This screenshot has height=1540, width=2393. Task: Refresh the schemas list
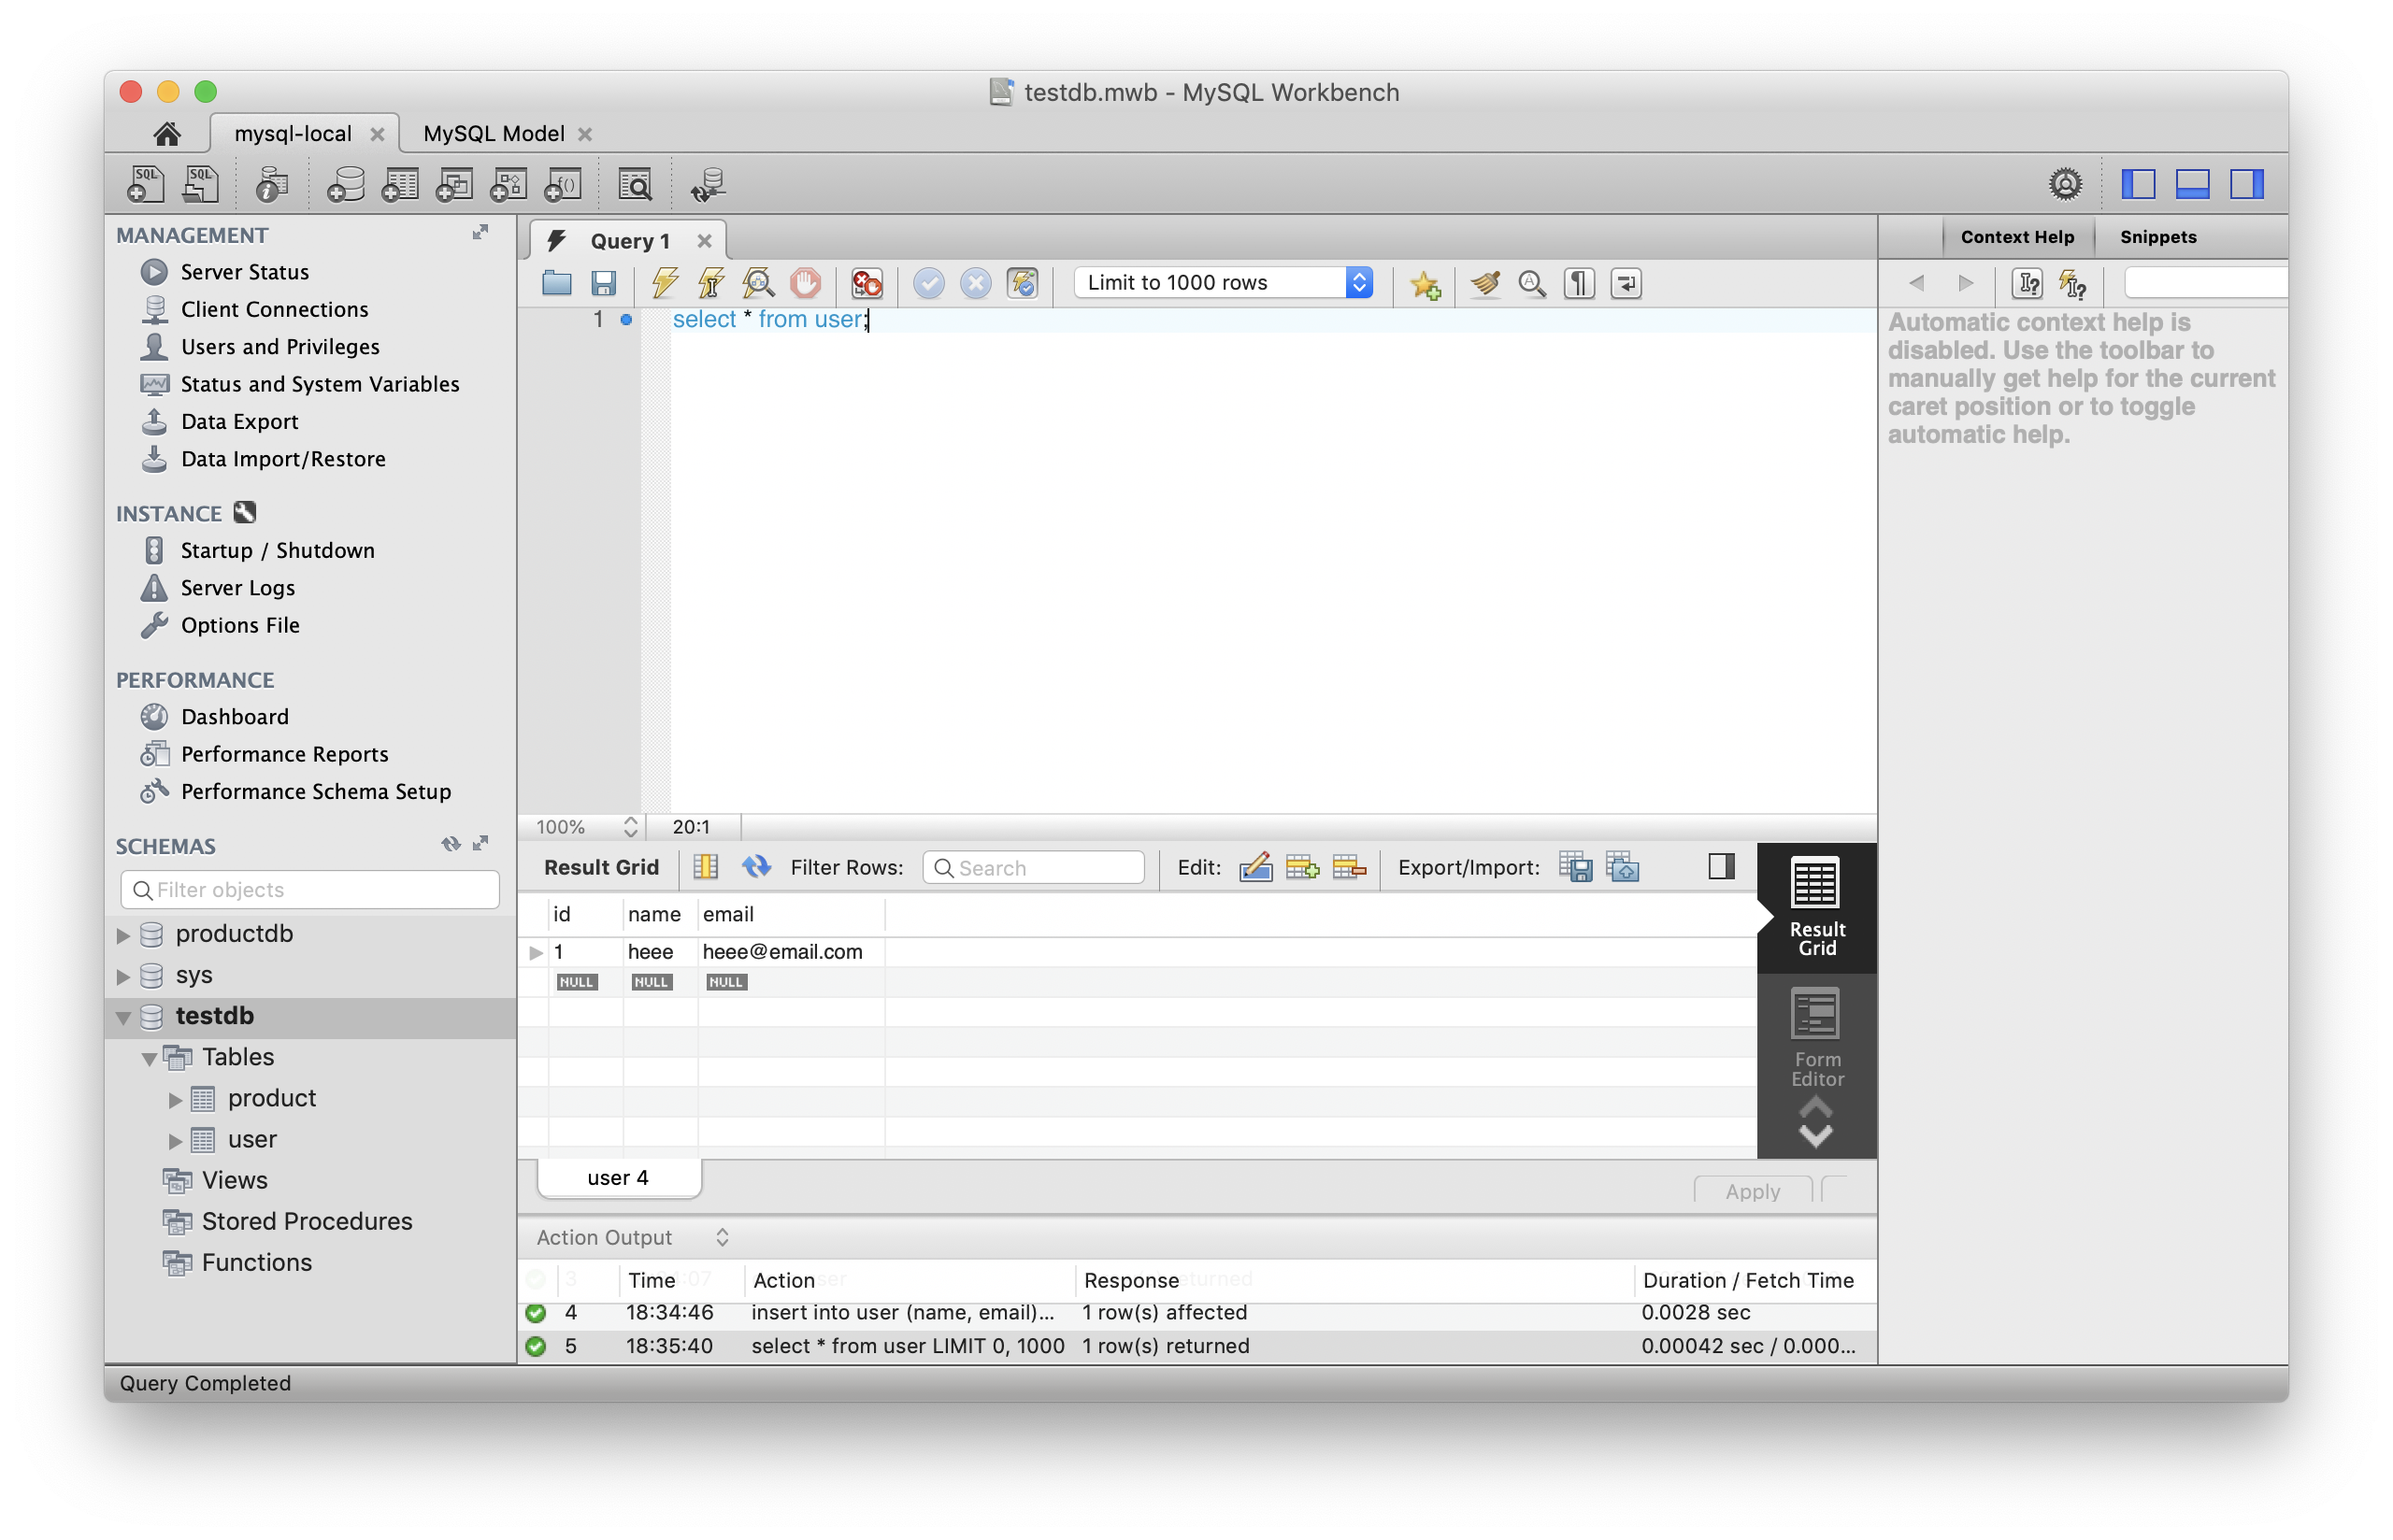451,844
